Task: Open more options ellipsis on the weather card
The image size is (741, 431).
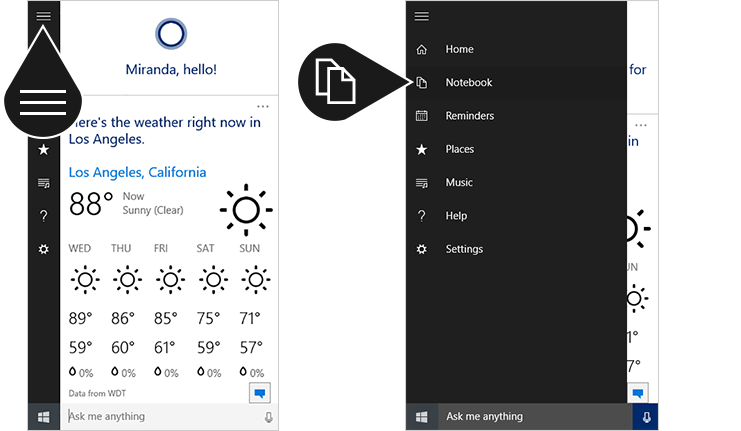Action: tap(263, 106)
